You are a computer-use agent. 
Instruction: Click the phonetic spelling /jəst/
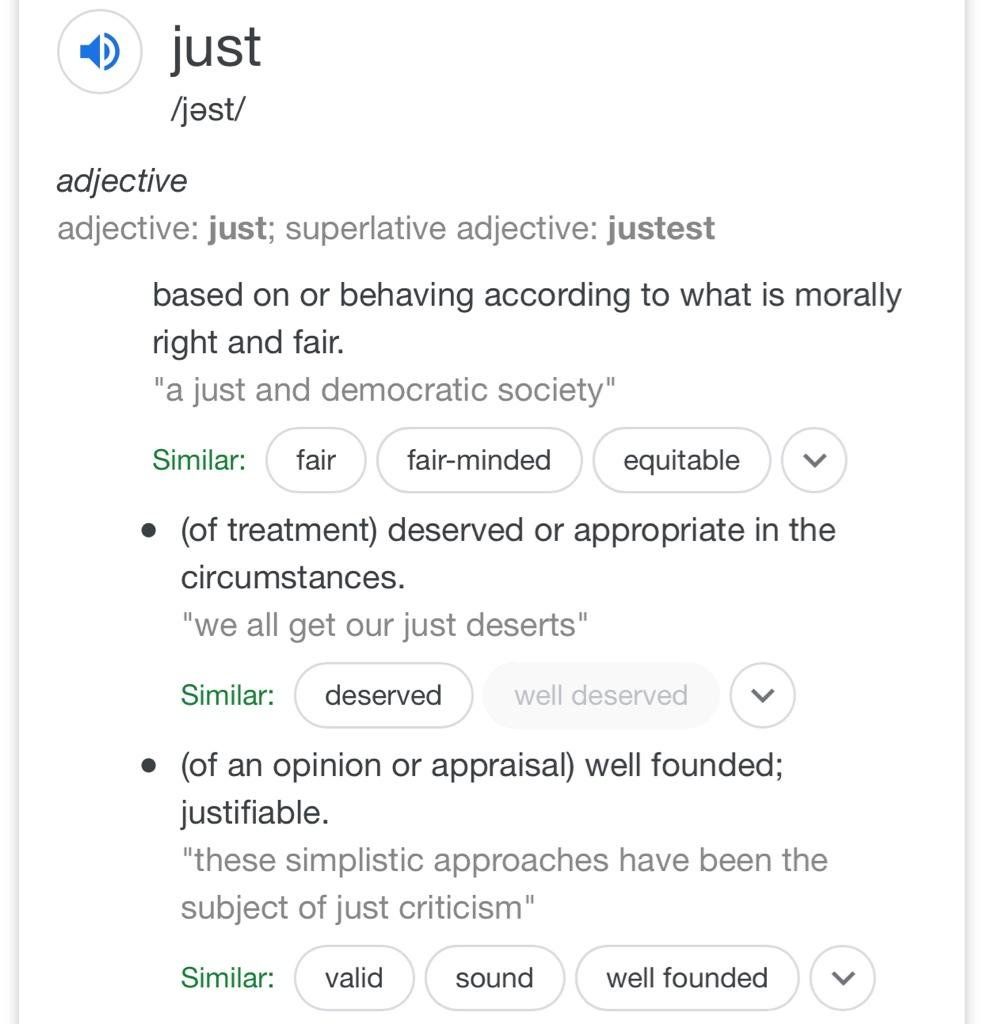tap(207, 109)
